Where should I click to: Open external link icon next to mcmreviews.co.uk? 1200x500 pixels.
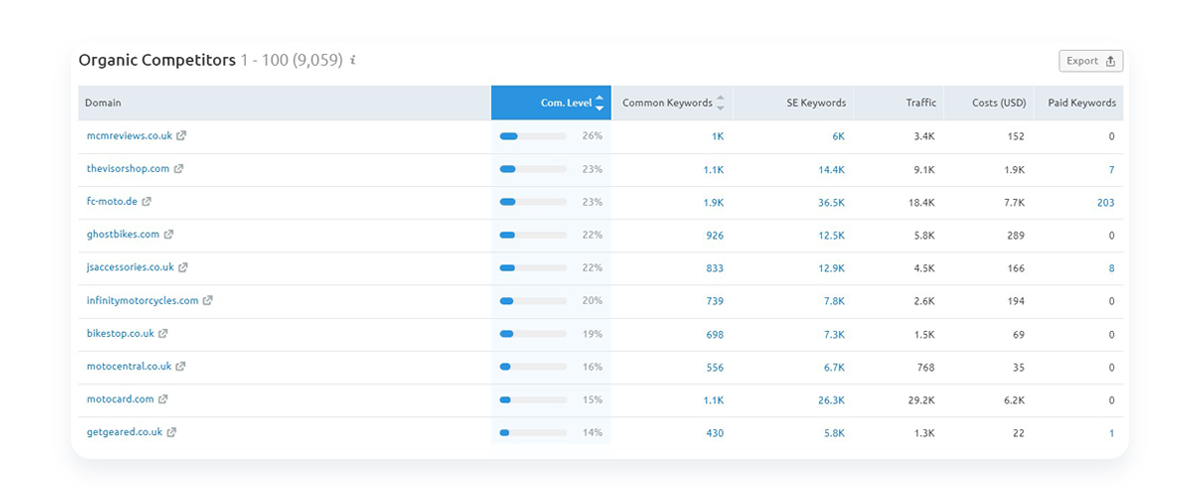(181, 136)
